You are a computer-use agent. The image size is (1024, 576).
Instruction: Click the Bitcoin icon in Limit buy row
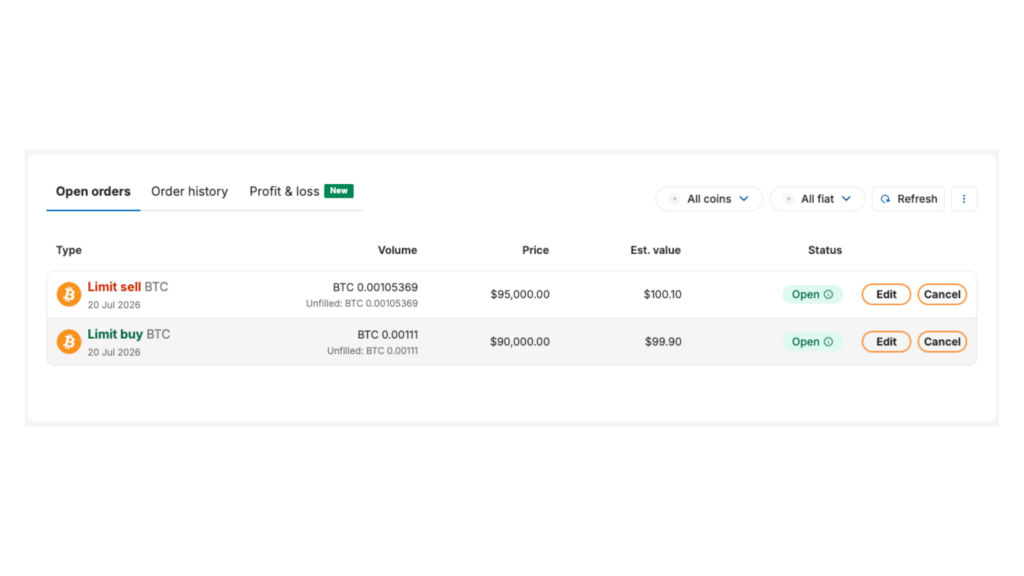click(69, 342)
